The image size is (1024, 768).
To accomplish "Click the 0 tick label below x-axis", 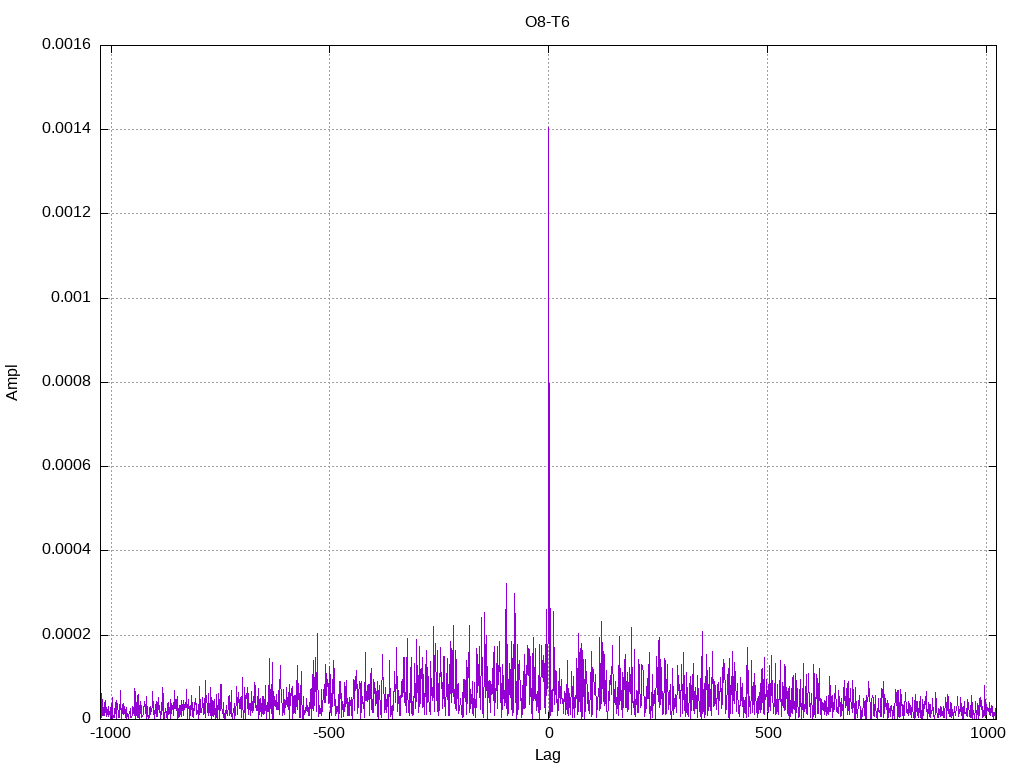I will click(x=548, y=733).
